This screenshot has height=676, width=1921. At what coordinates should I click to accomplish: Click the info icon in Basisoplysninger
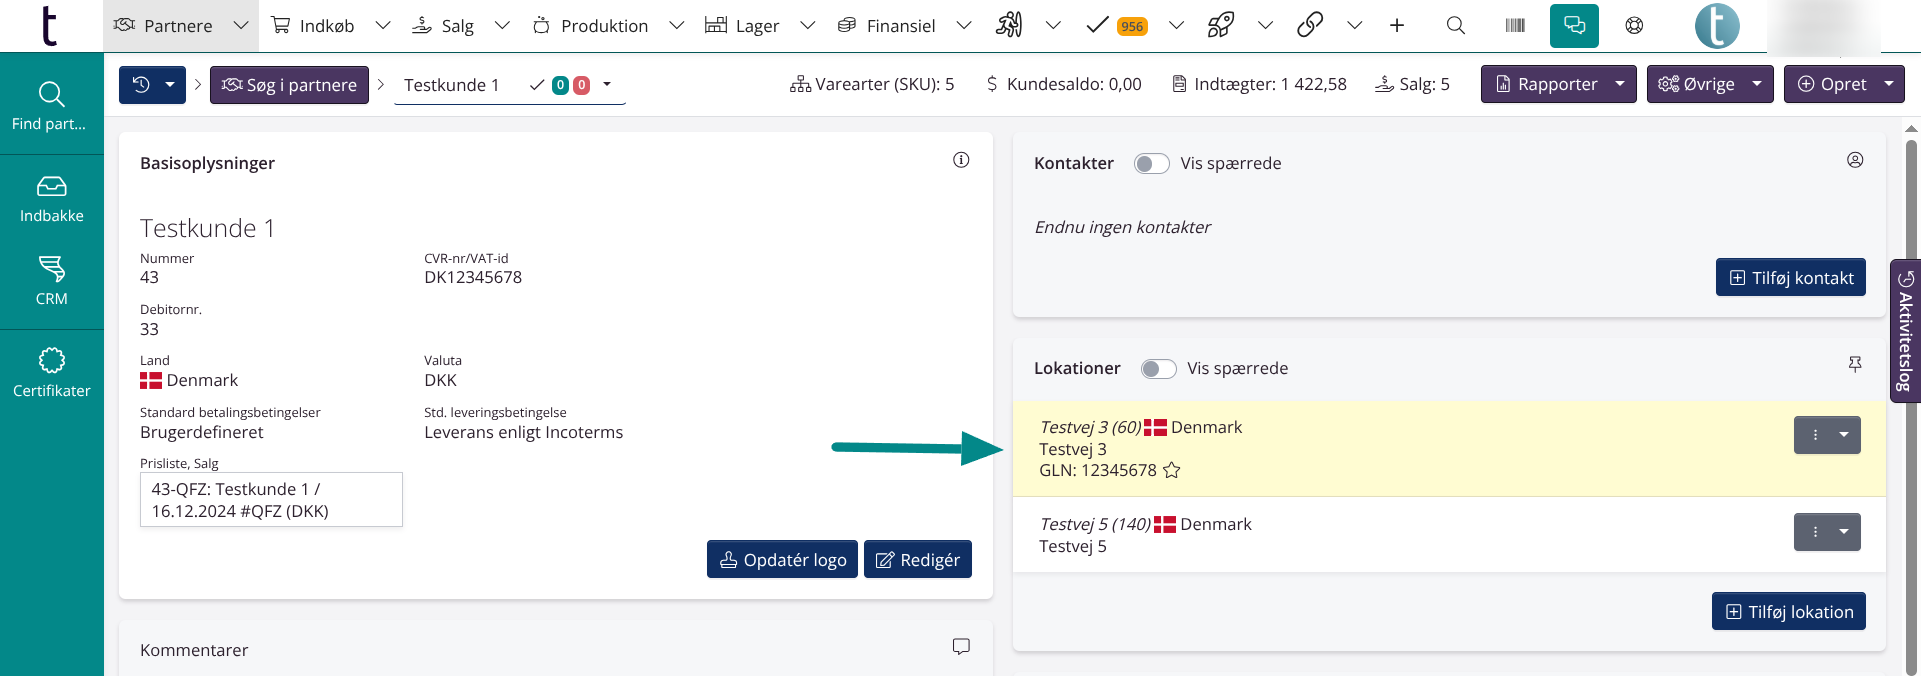961,160
